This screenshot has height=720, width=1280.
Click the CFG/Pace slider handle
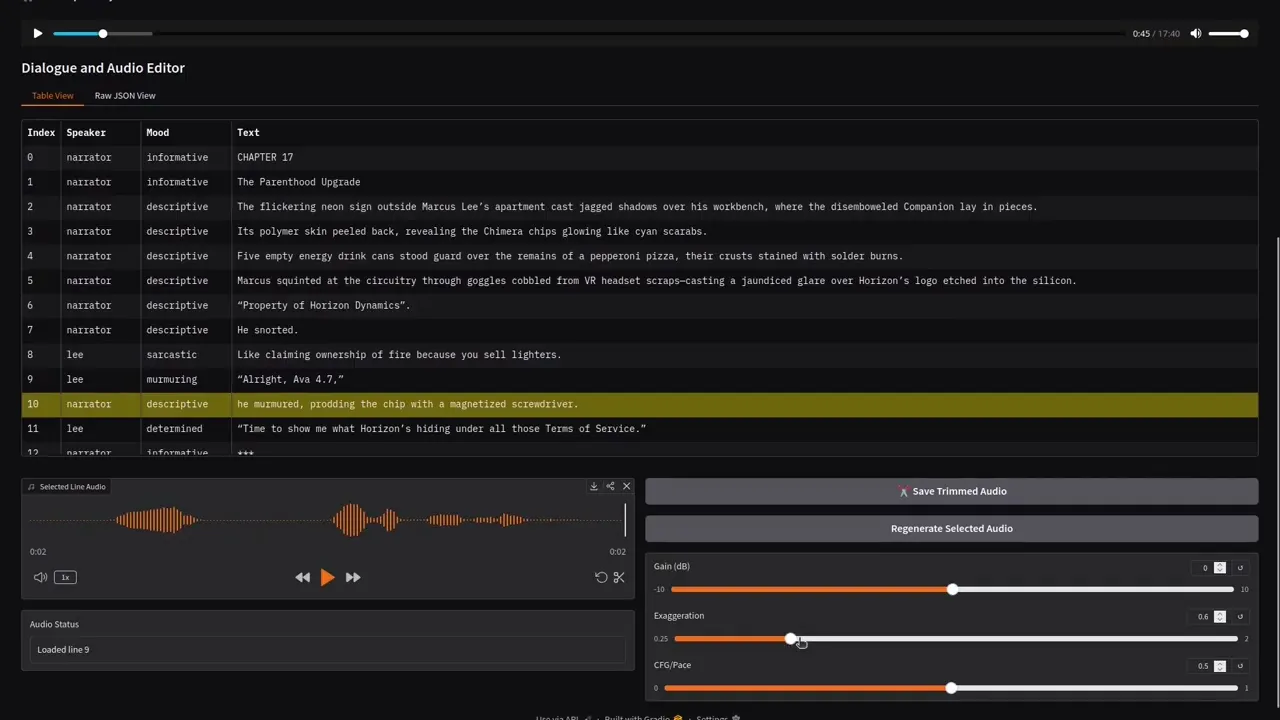point(951,688)
